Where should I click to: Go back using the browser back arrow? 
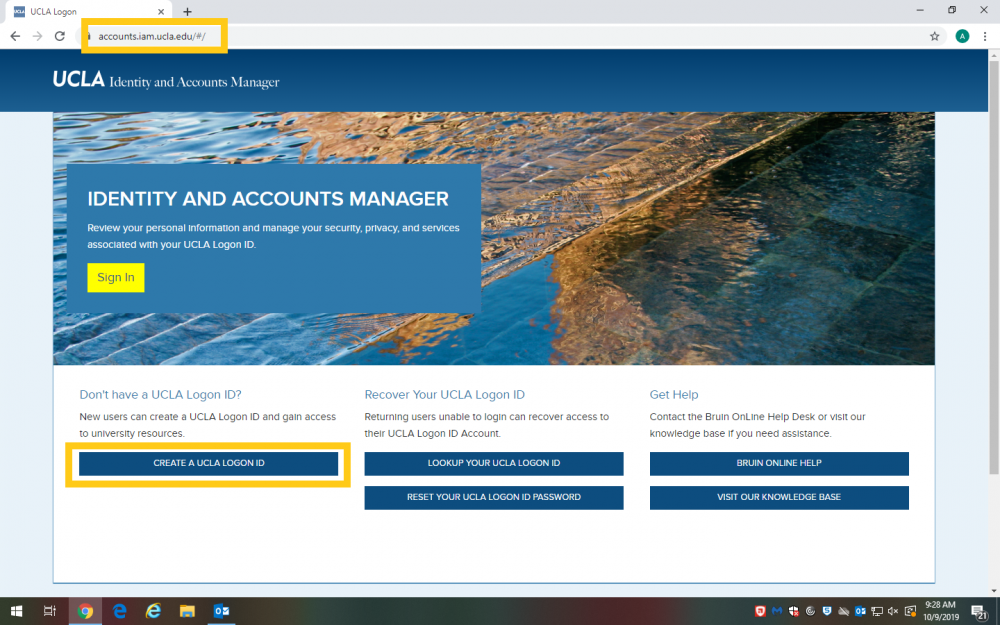(15, 36)
